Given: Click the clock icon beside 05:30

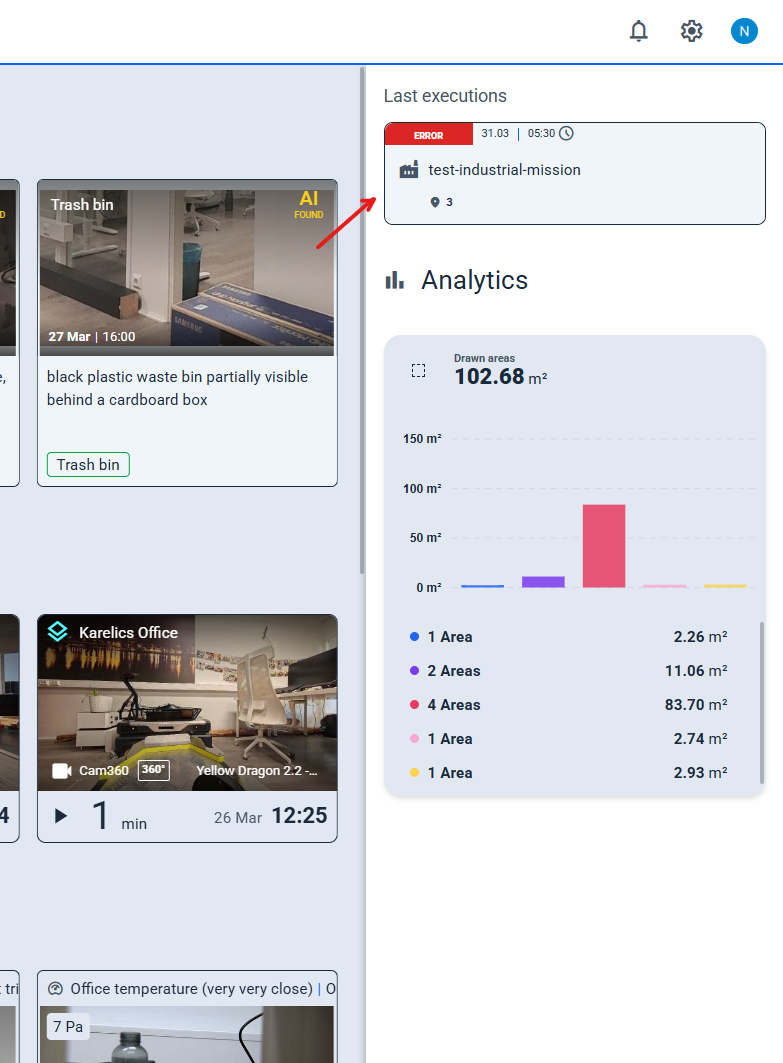Looking at the screenshot, I should click(x=566, y=134).
